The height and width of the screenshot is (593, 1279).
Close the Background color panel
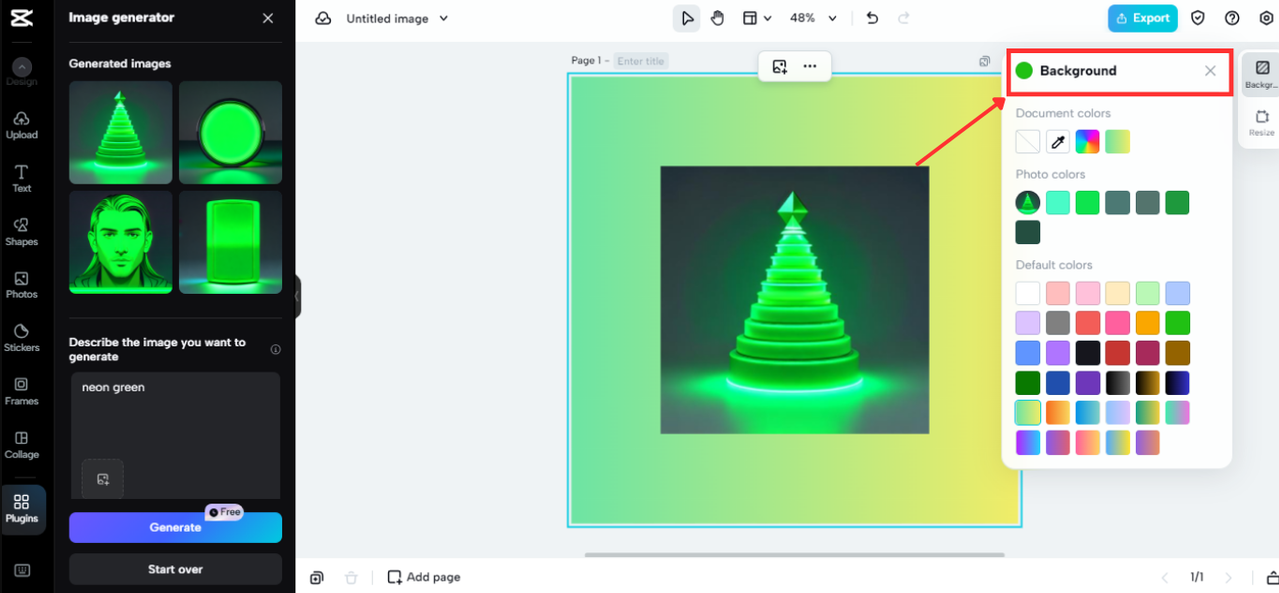[x=1211, y=71]
